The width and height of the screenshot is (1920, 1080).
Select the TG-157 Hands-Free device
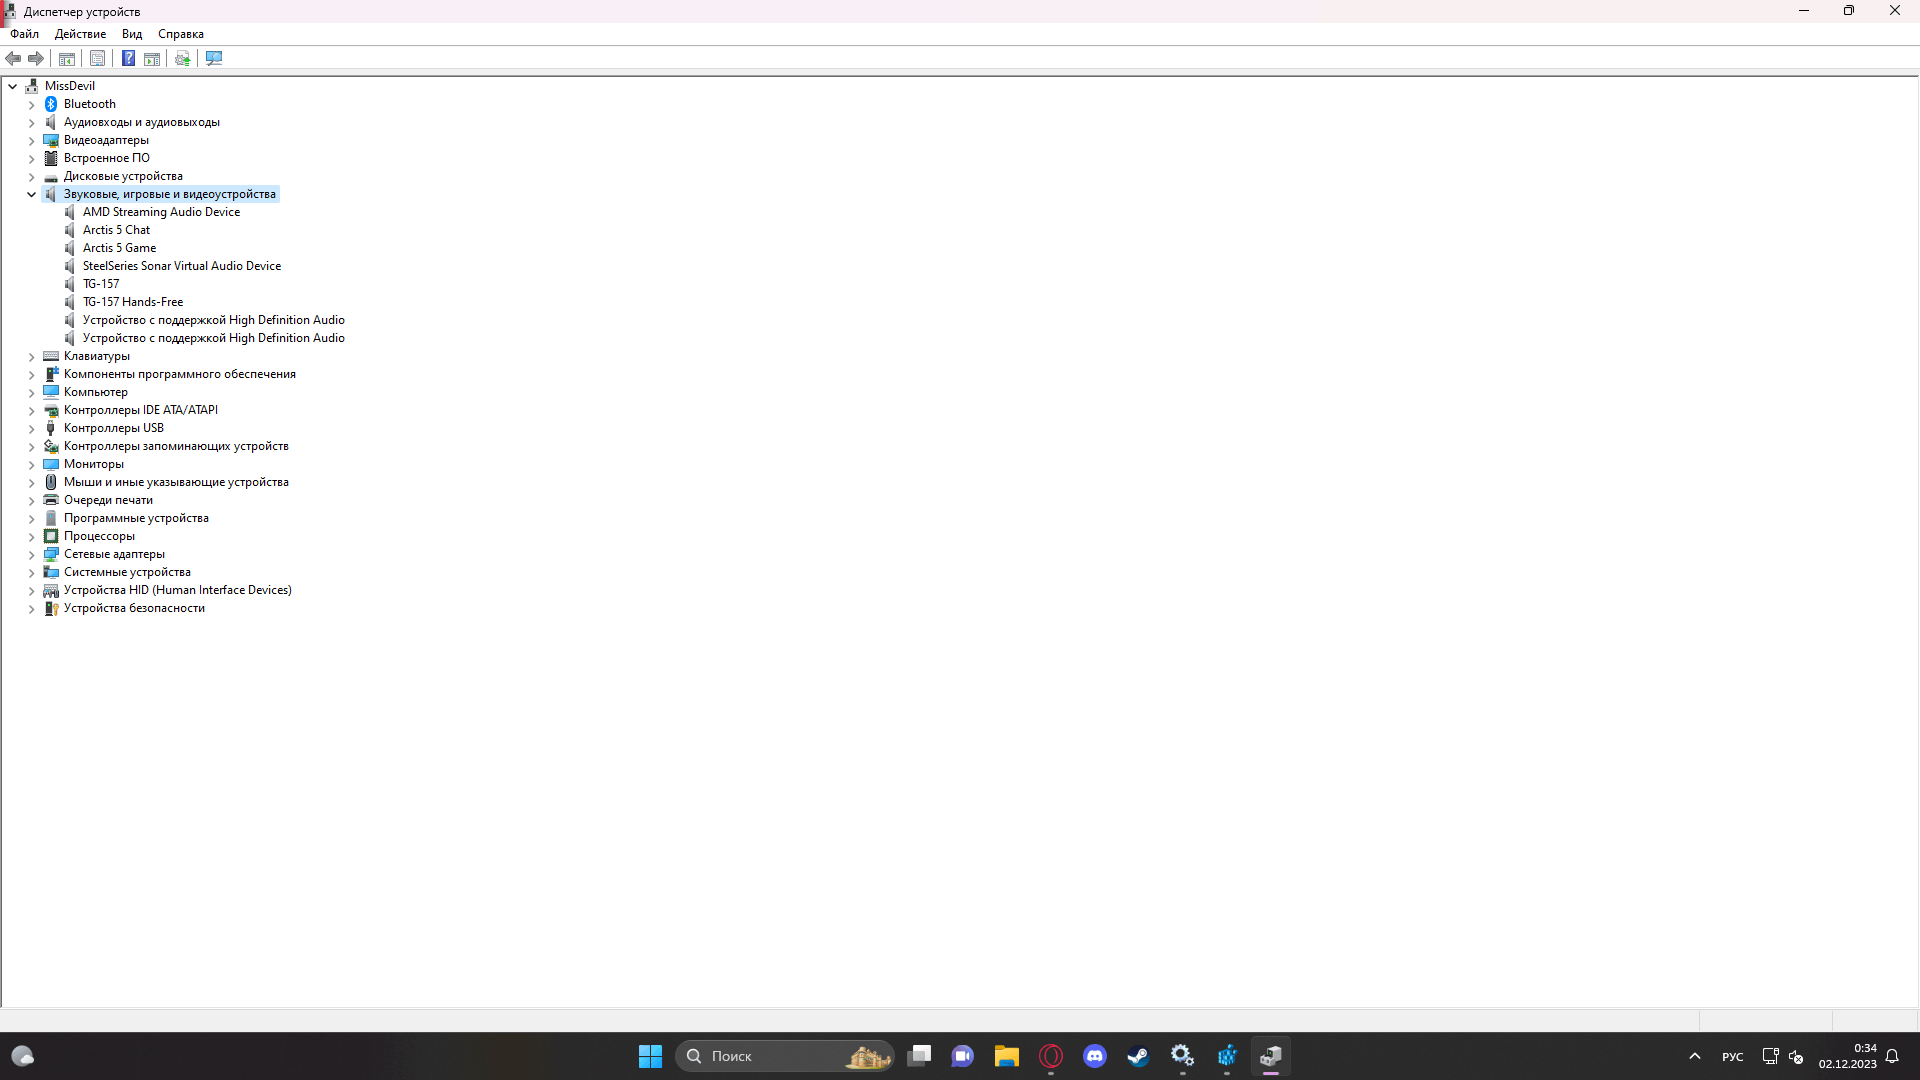tap(133, 302)
